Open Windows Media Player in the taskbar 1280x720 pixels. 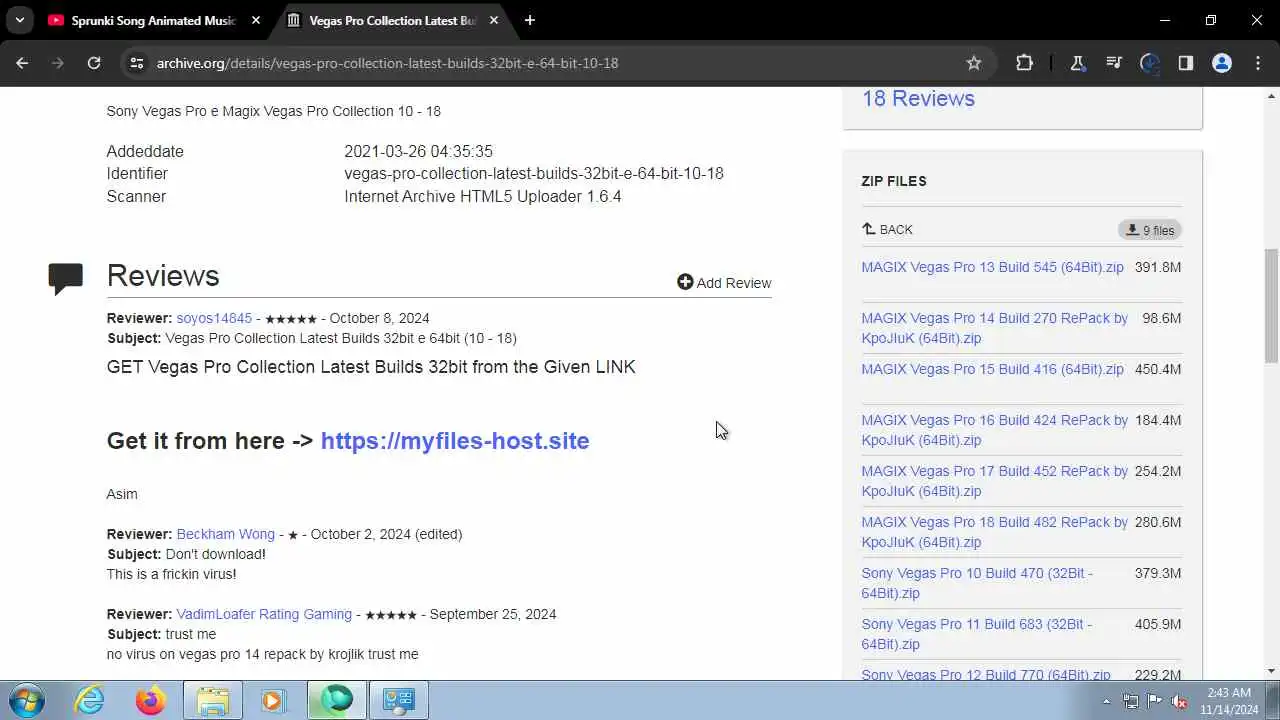(x=273, y=700)
